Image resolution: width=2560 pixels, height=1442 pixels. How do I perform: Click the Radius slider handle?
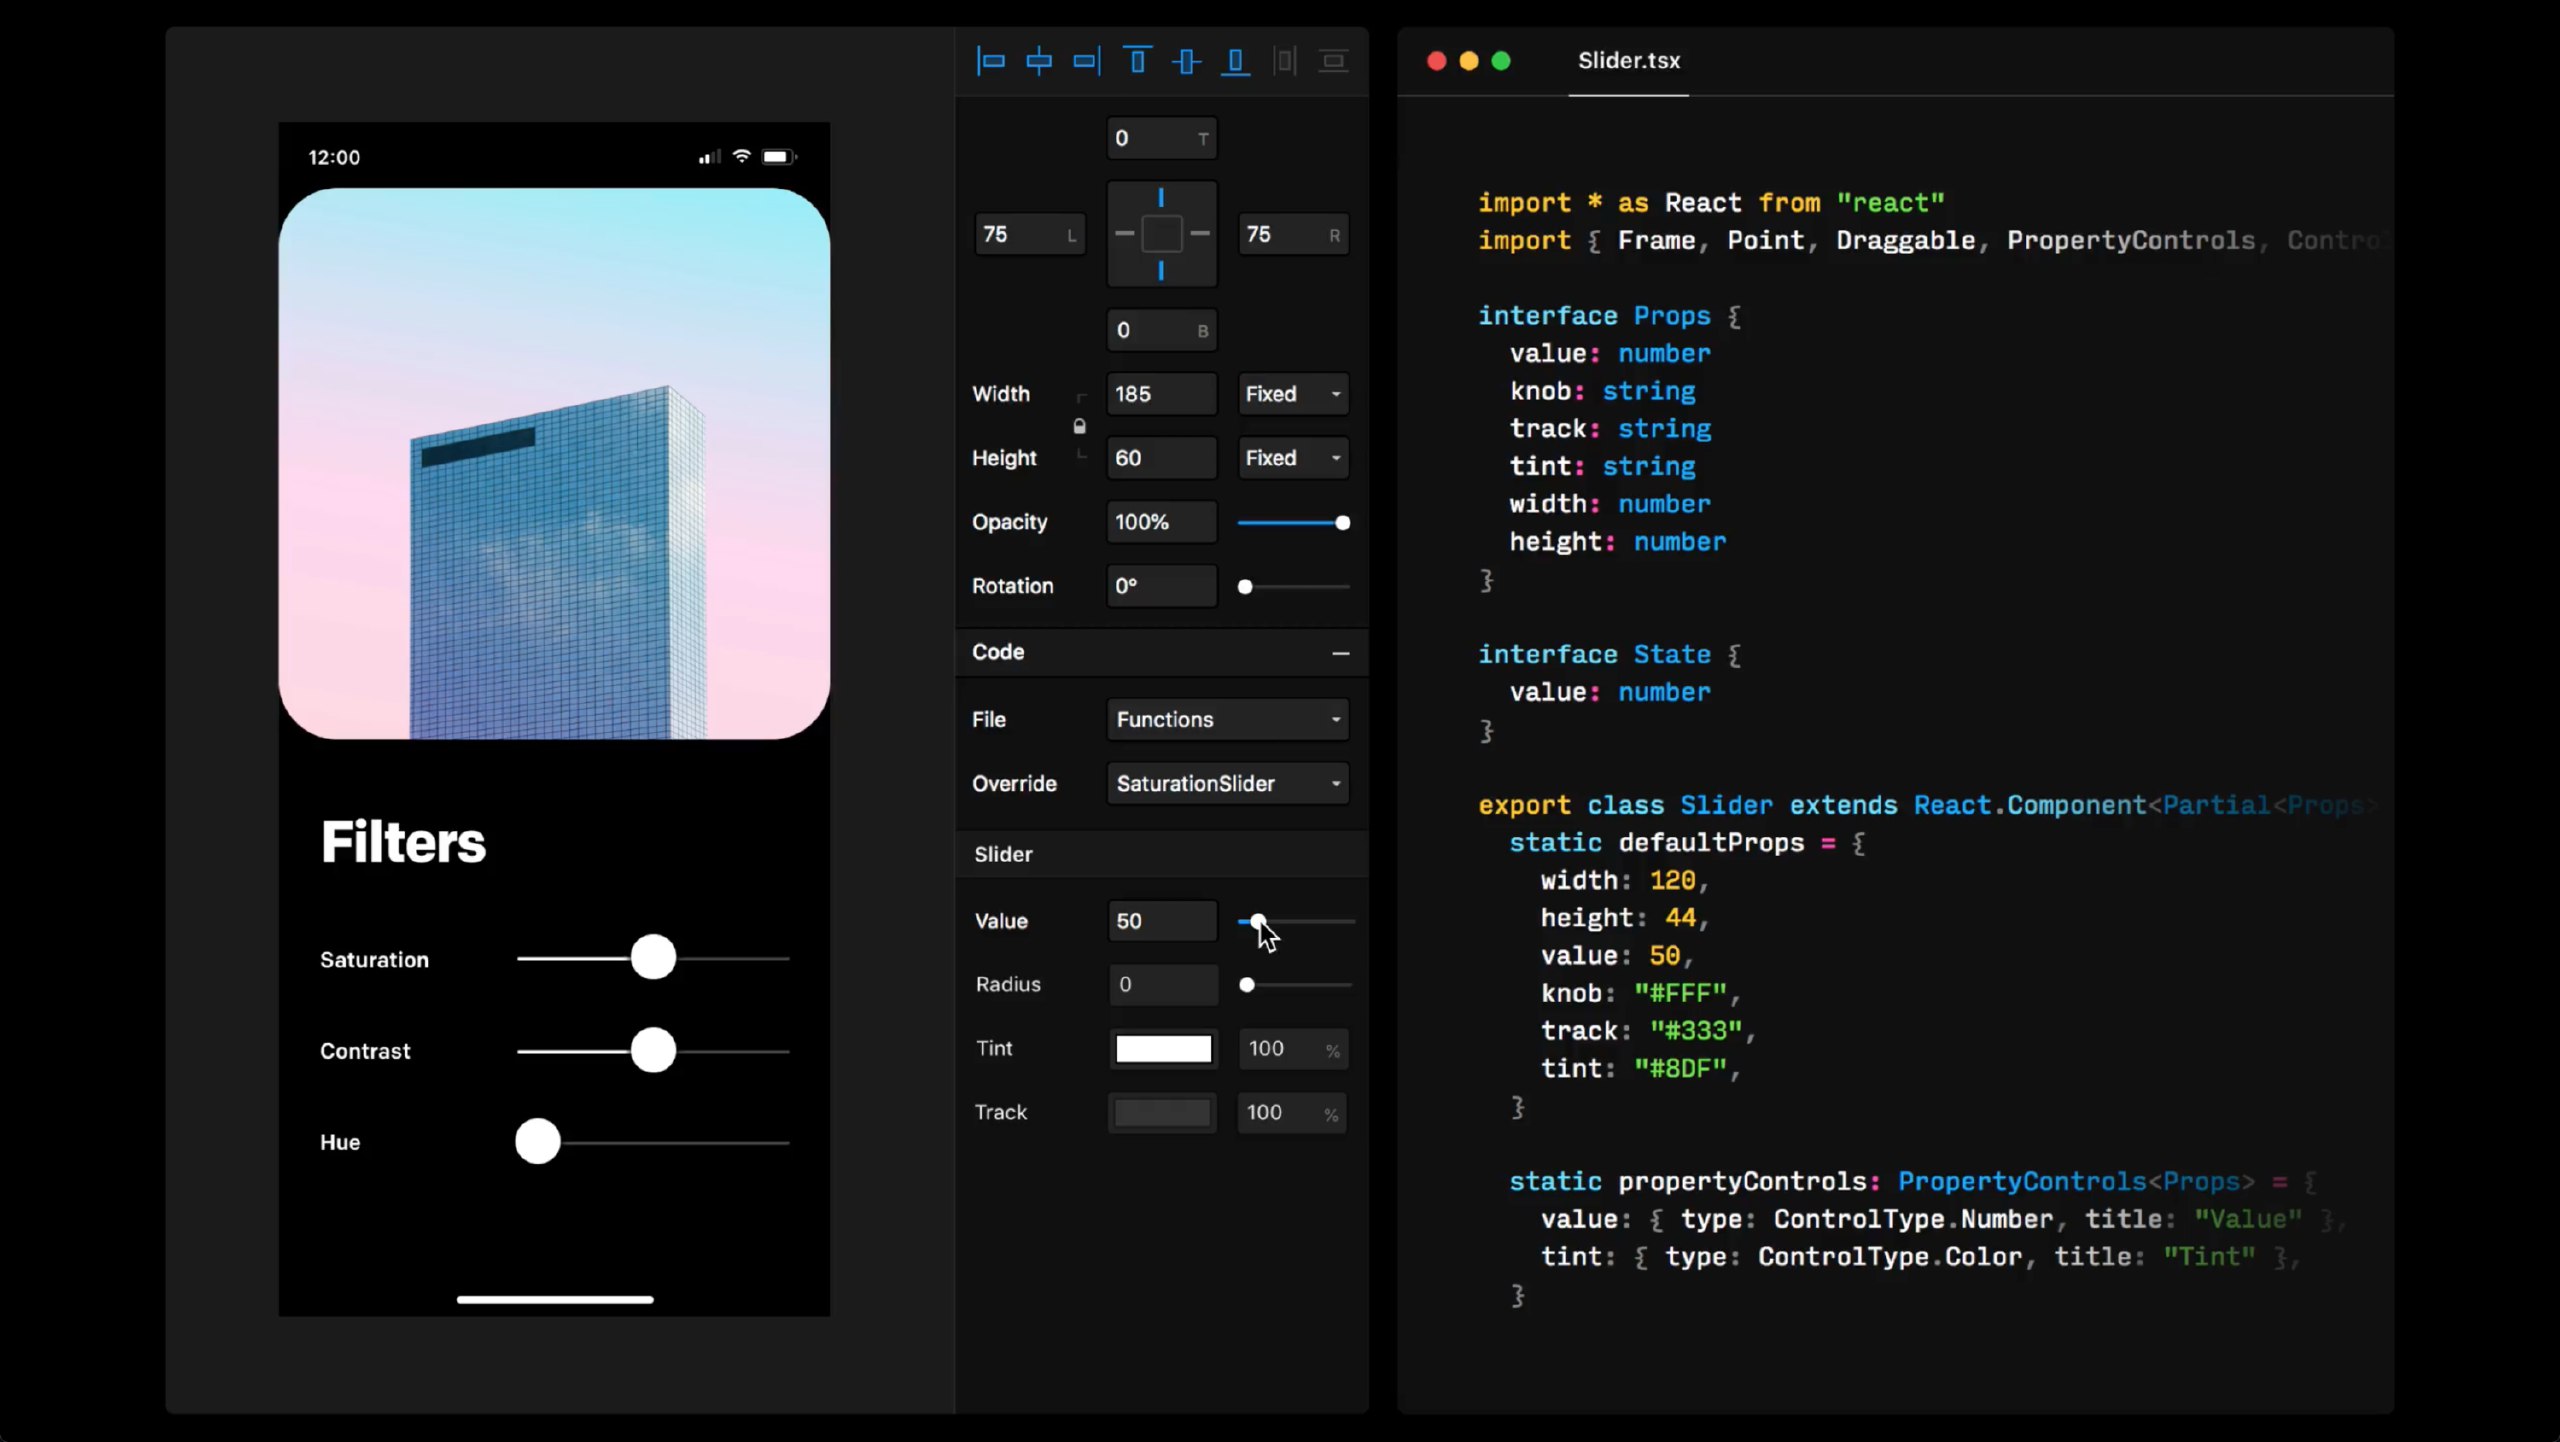1247,985
